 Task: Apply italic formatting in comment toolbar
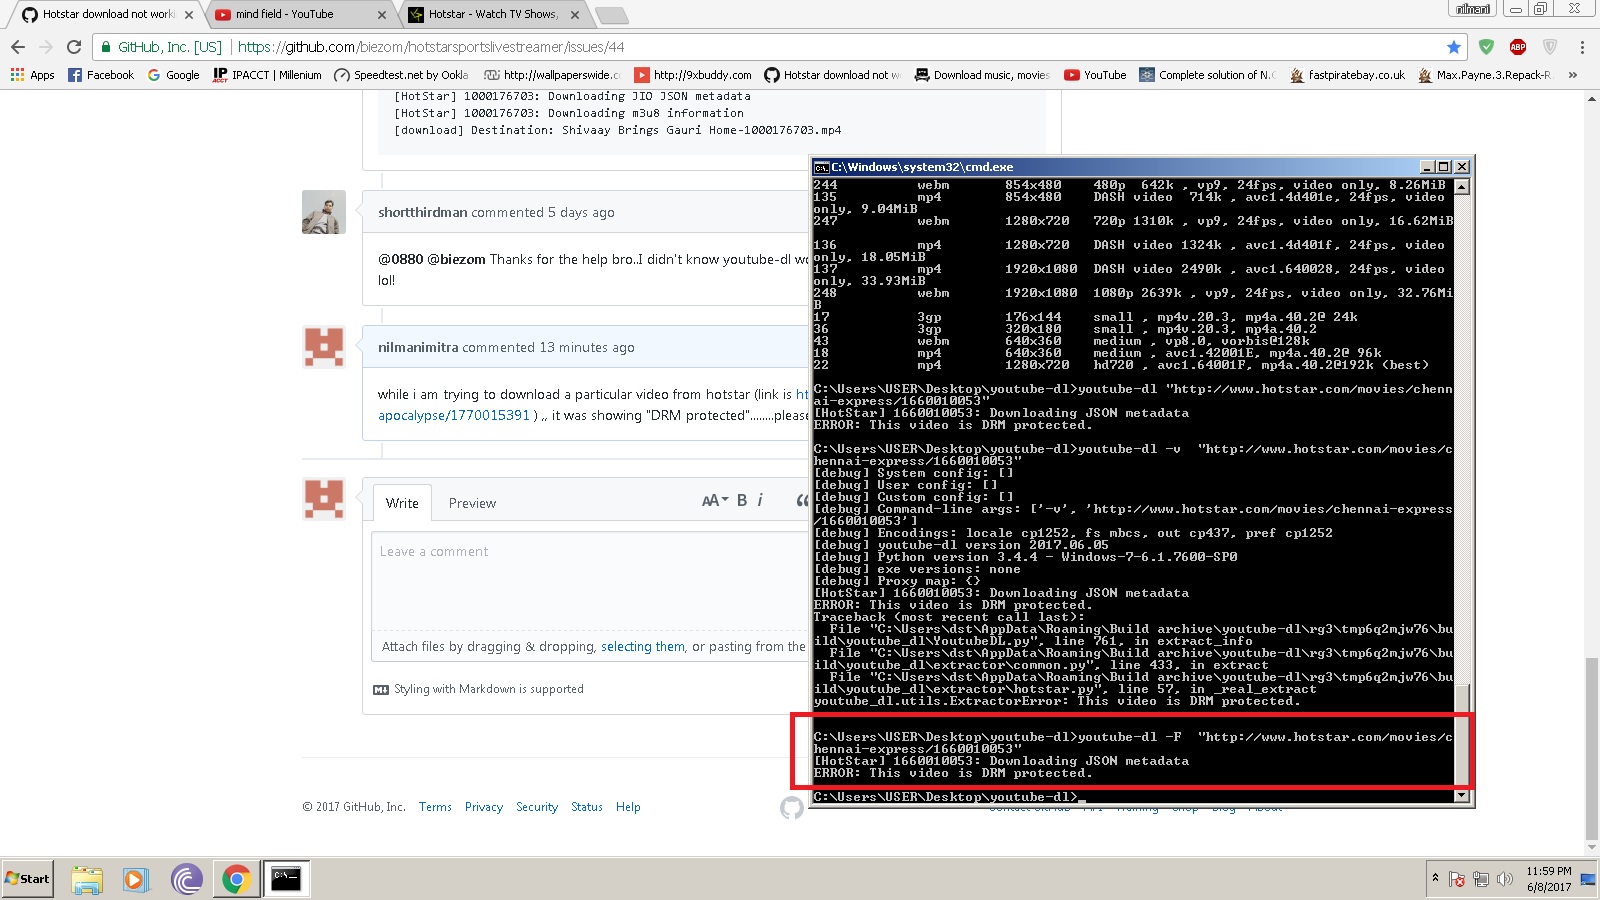760,500
